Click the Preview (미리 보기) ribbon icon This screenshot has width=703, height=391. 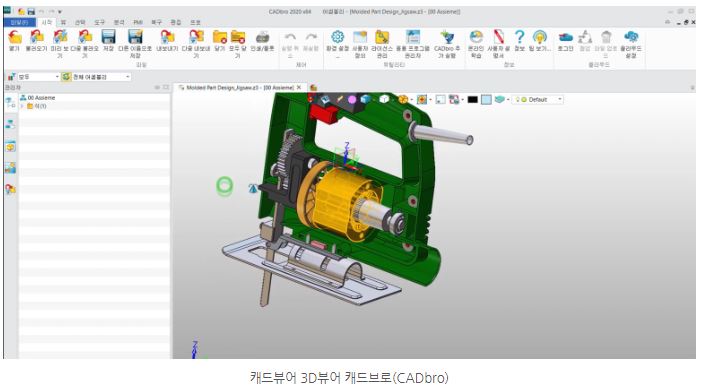(x=60, y=37)
